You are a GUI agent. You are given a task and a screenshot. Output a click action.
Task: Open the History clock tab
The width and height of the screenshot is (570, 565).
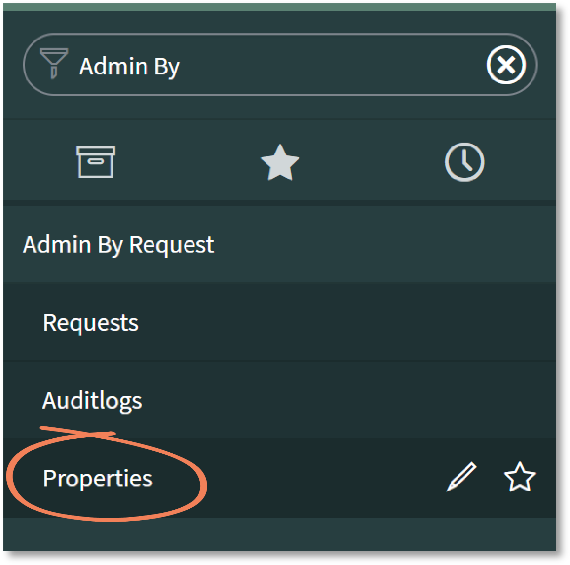(x=465, y=162)
